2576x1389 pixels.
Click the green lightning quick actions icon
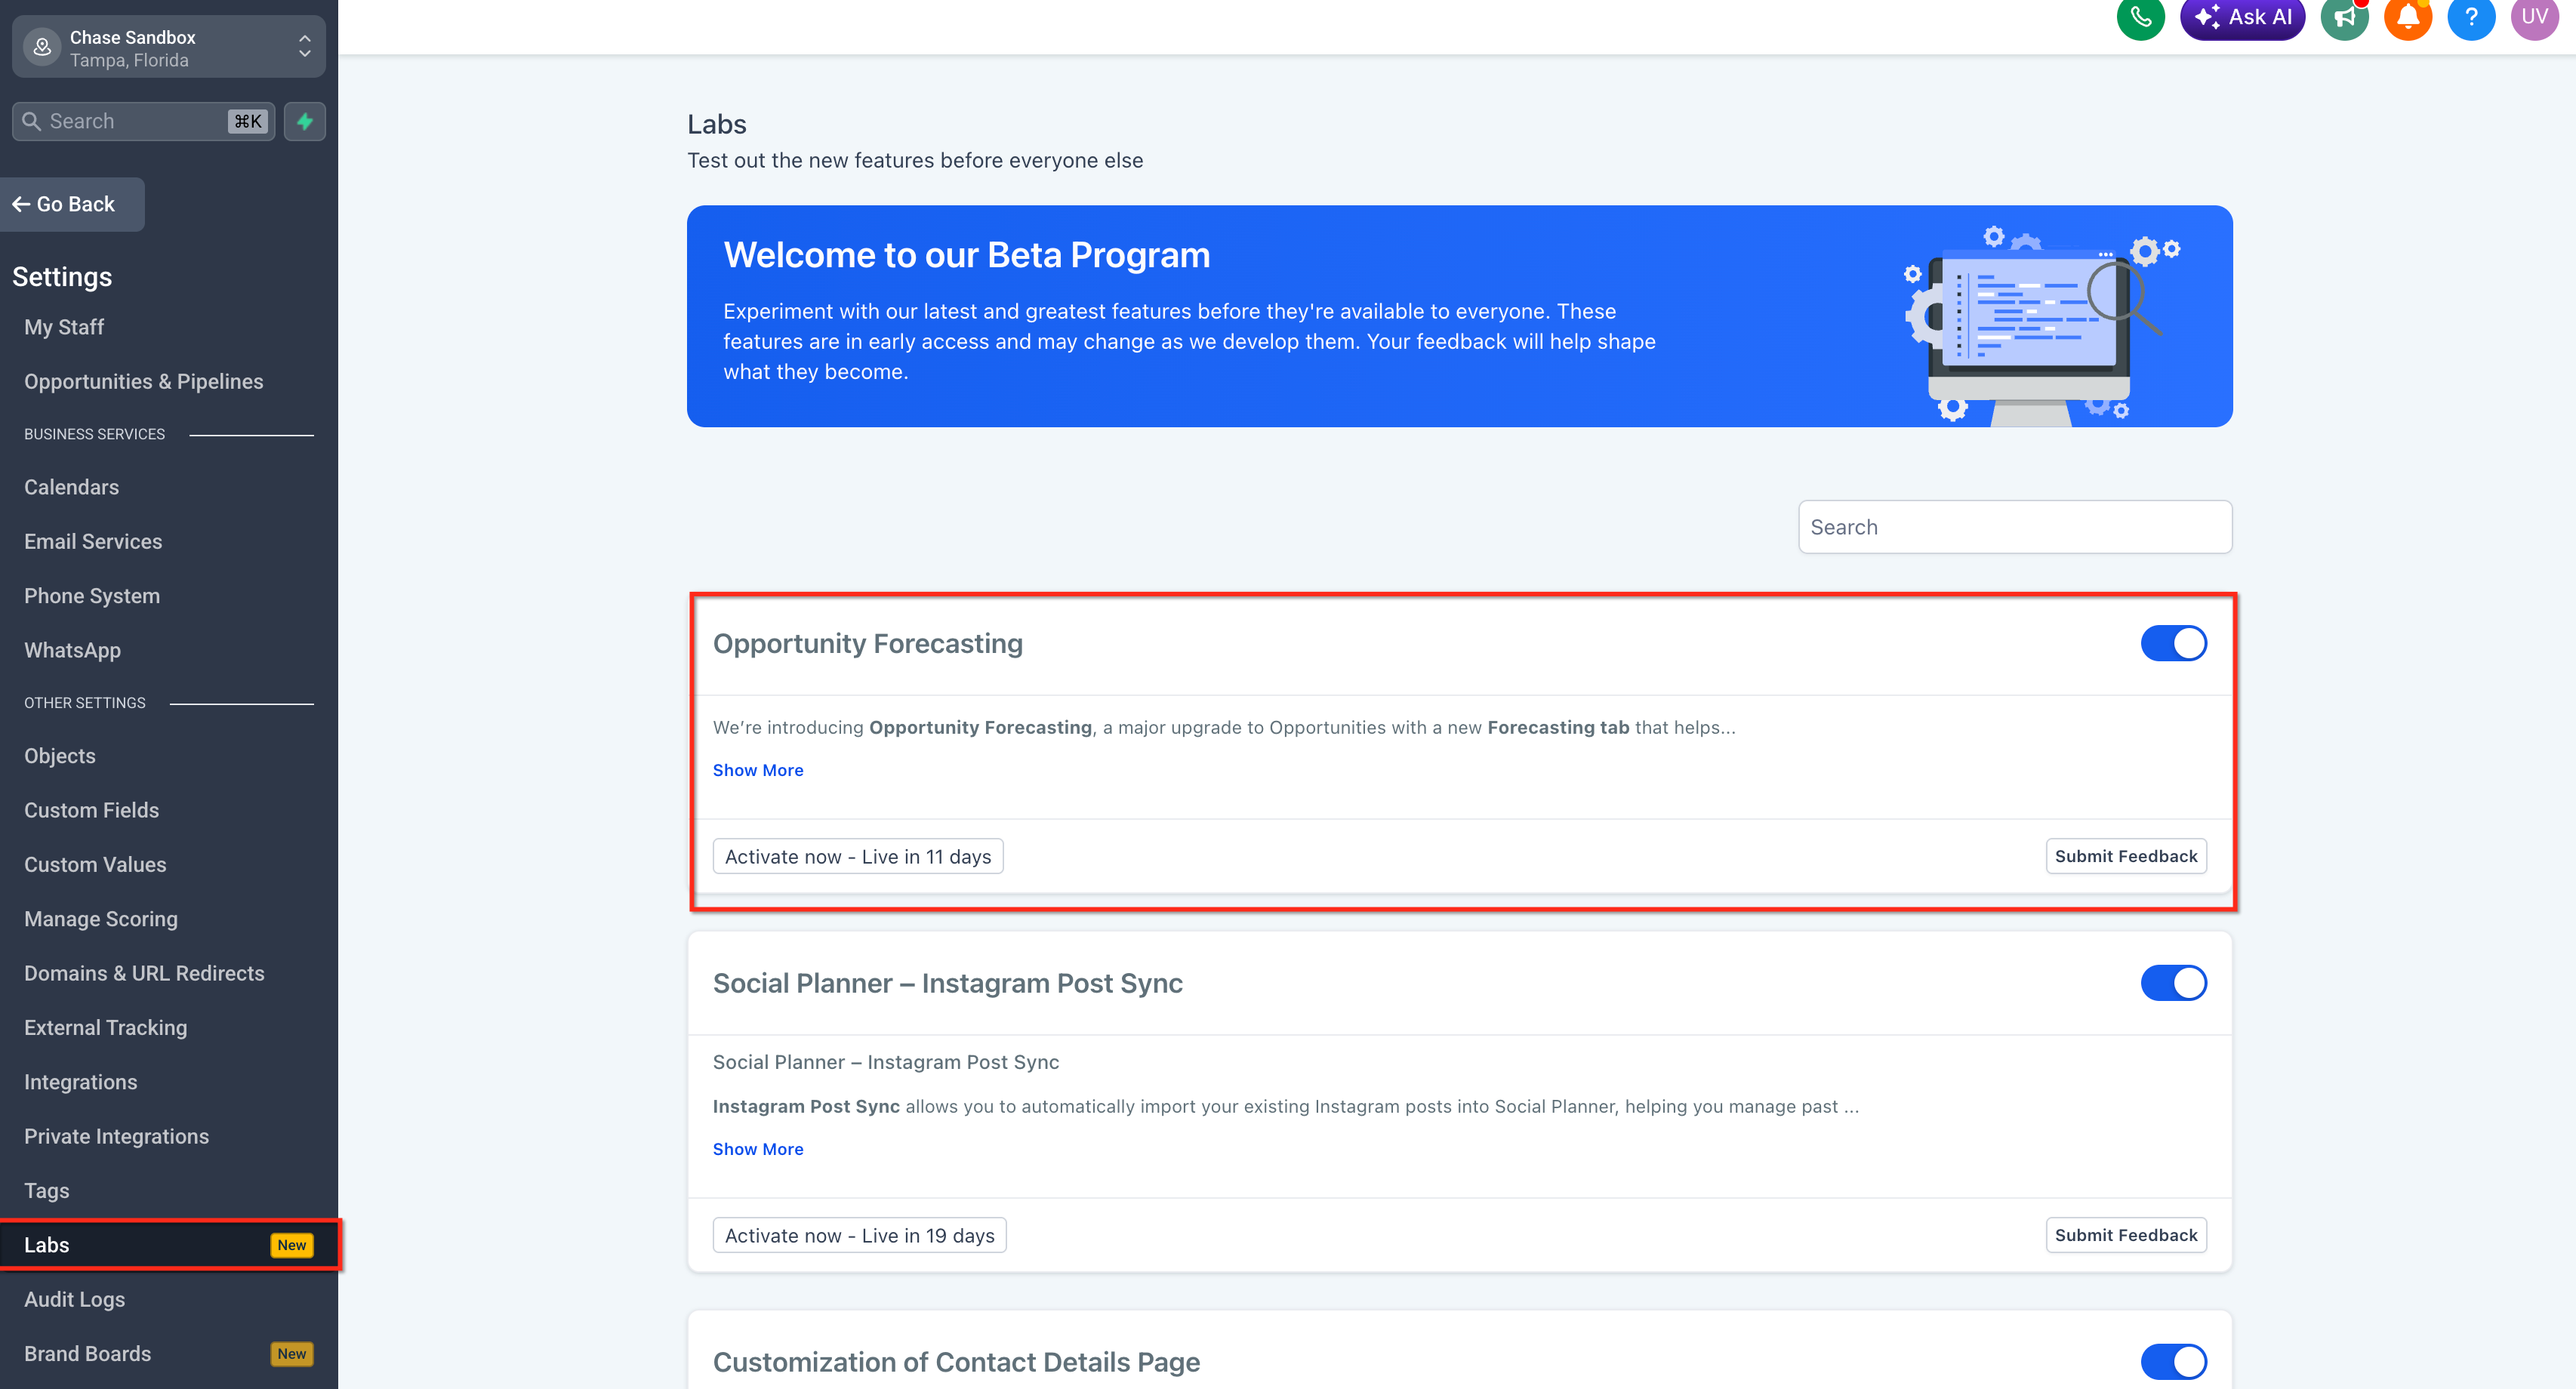point(305,121)
